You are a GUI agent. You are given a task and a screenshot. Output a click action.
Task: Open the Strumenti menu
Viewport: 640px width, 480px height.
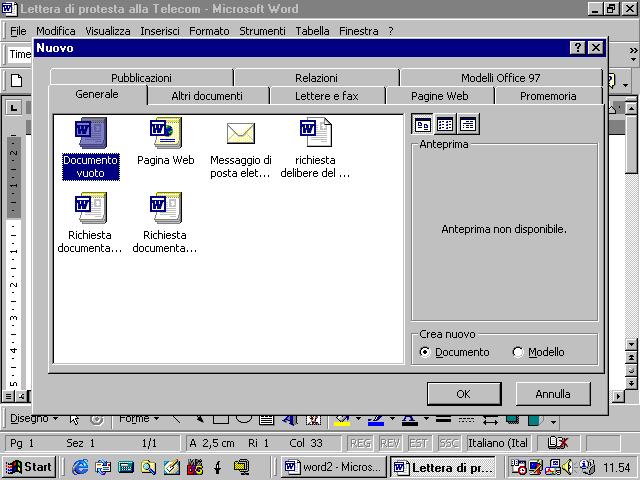pos(262,31)
